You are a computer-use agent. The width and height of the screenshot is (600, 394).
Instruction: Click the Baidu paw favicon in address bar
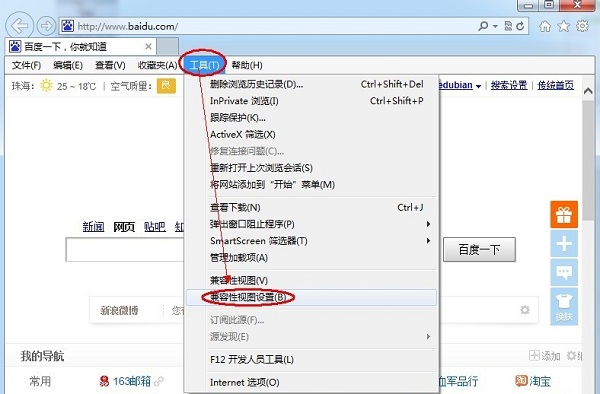coord(68,26)
